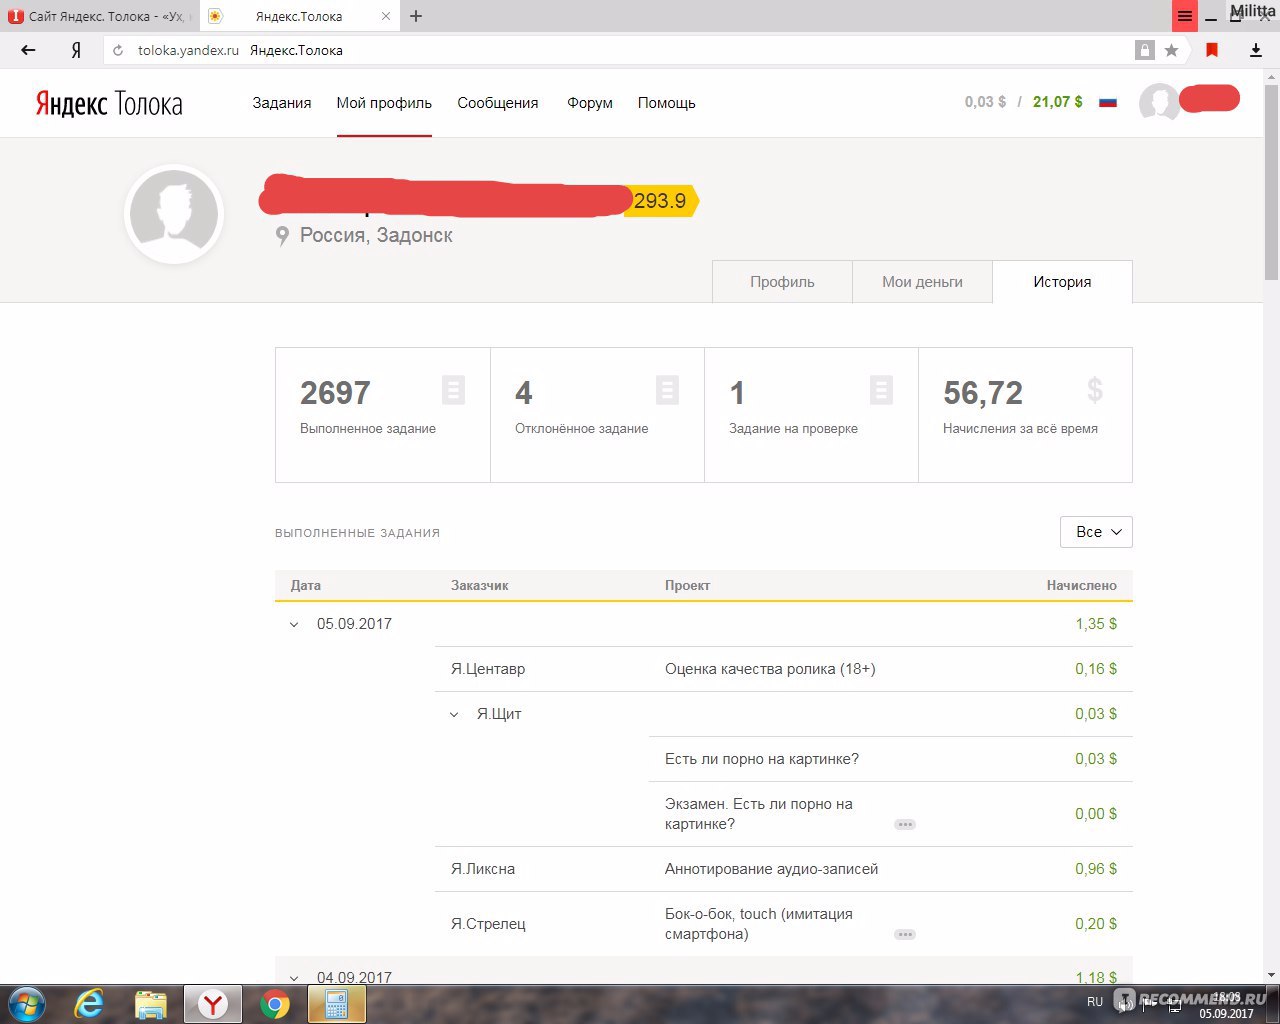This screenshot has height=1024, width=1280.
Task: Click the yellow 293.9 rating badge
Action: (662, 201)
